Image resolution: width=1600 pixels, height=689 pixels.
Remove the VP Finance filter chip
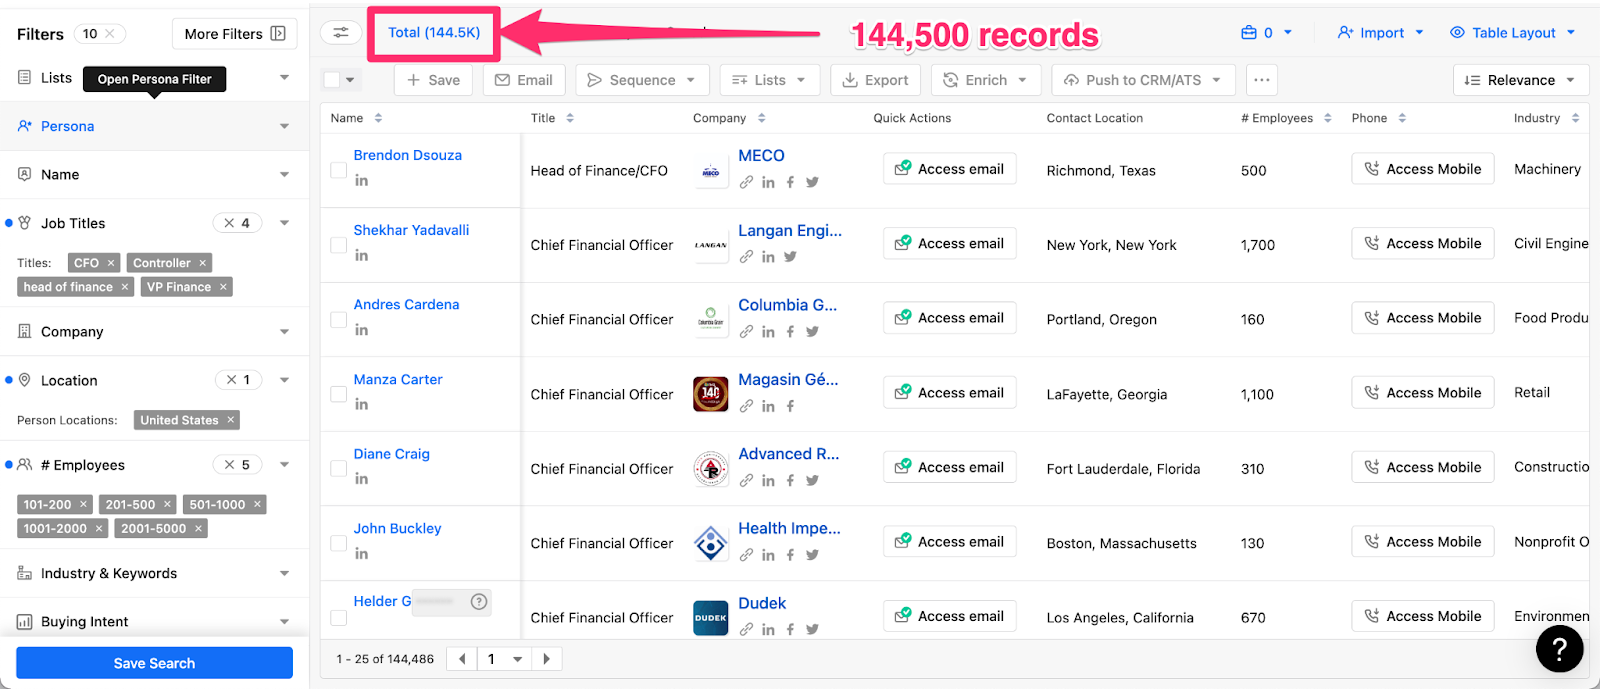[x=223, y=287]
